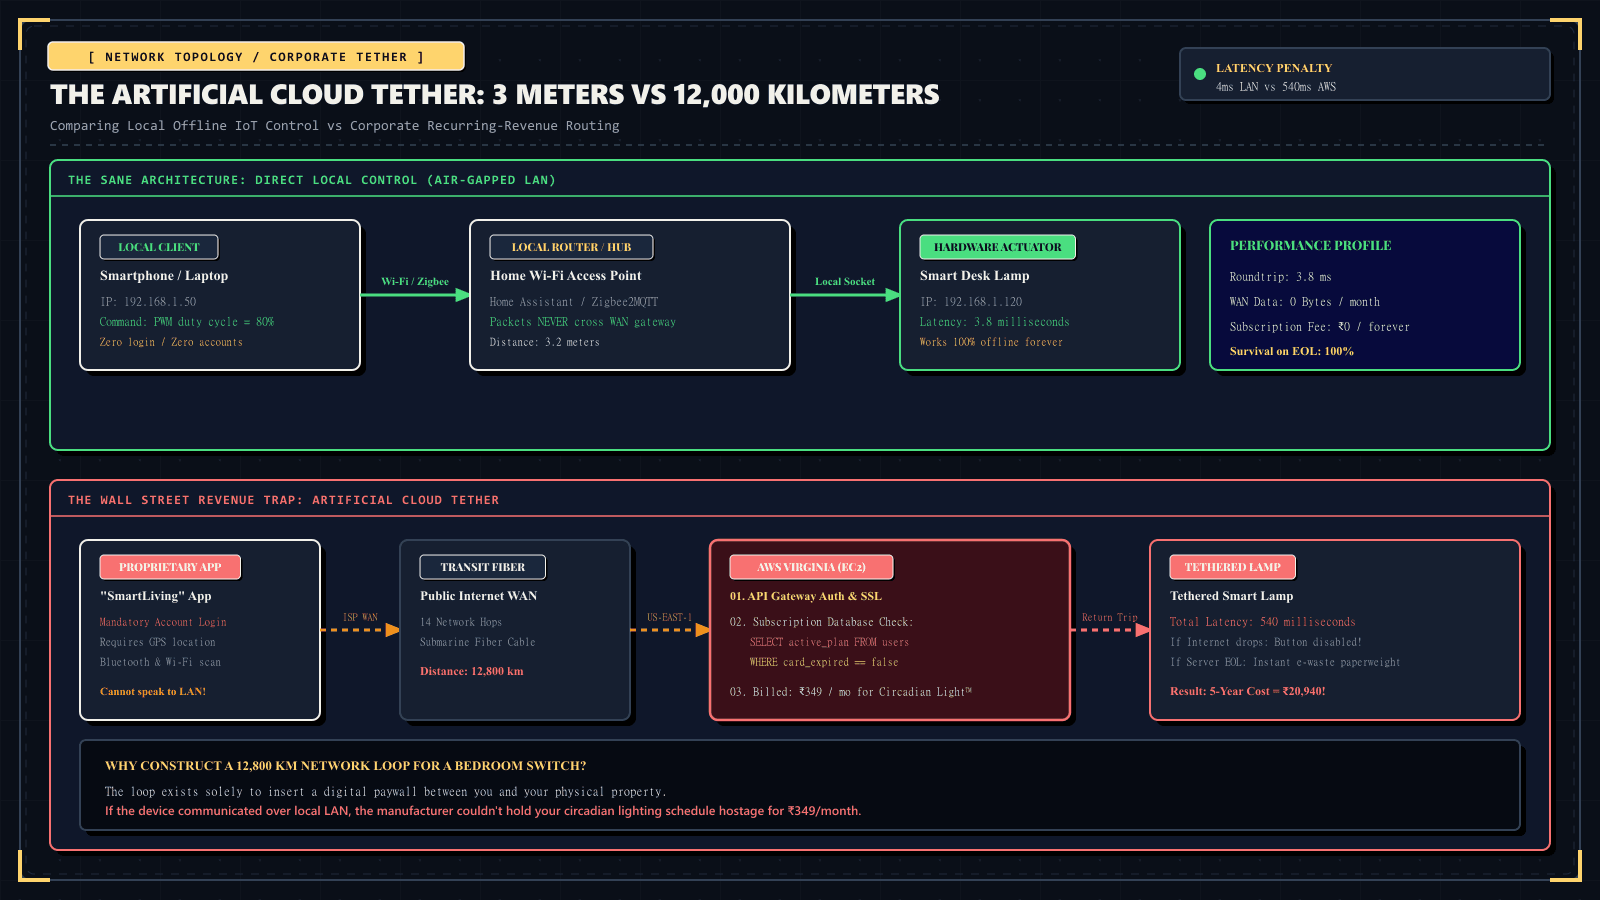Screen dimensions: 1600x900
Task: Click the AWS VIRGINIA (EC2) tag
Action: [811, 567]
